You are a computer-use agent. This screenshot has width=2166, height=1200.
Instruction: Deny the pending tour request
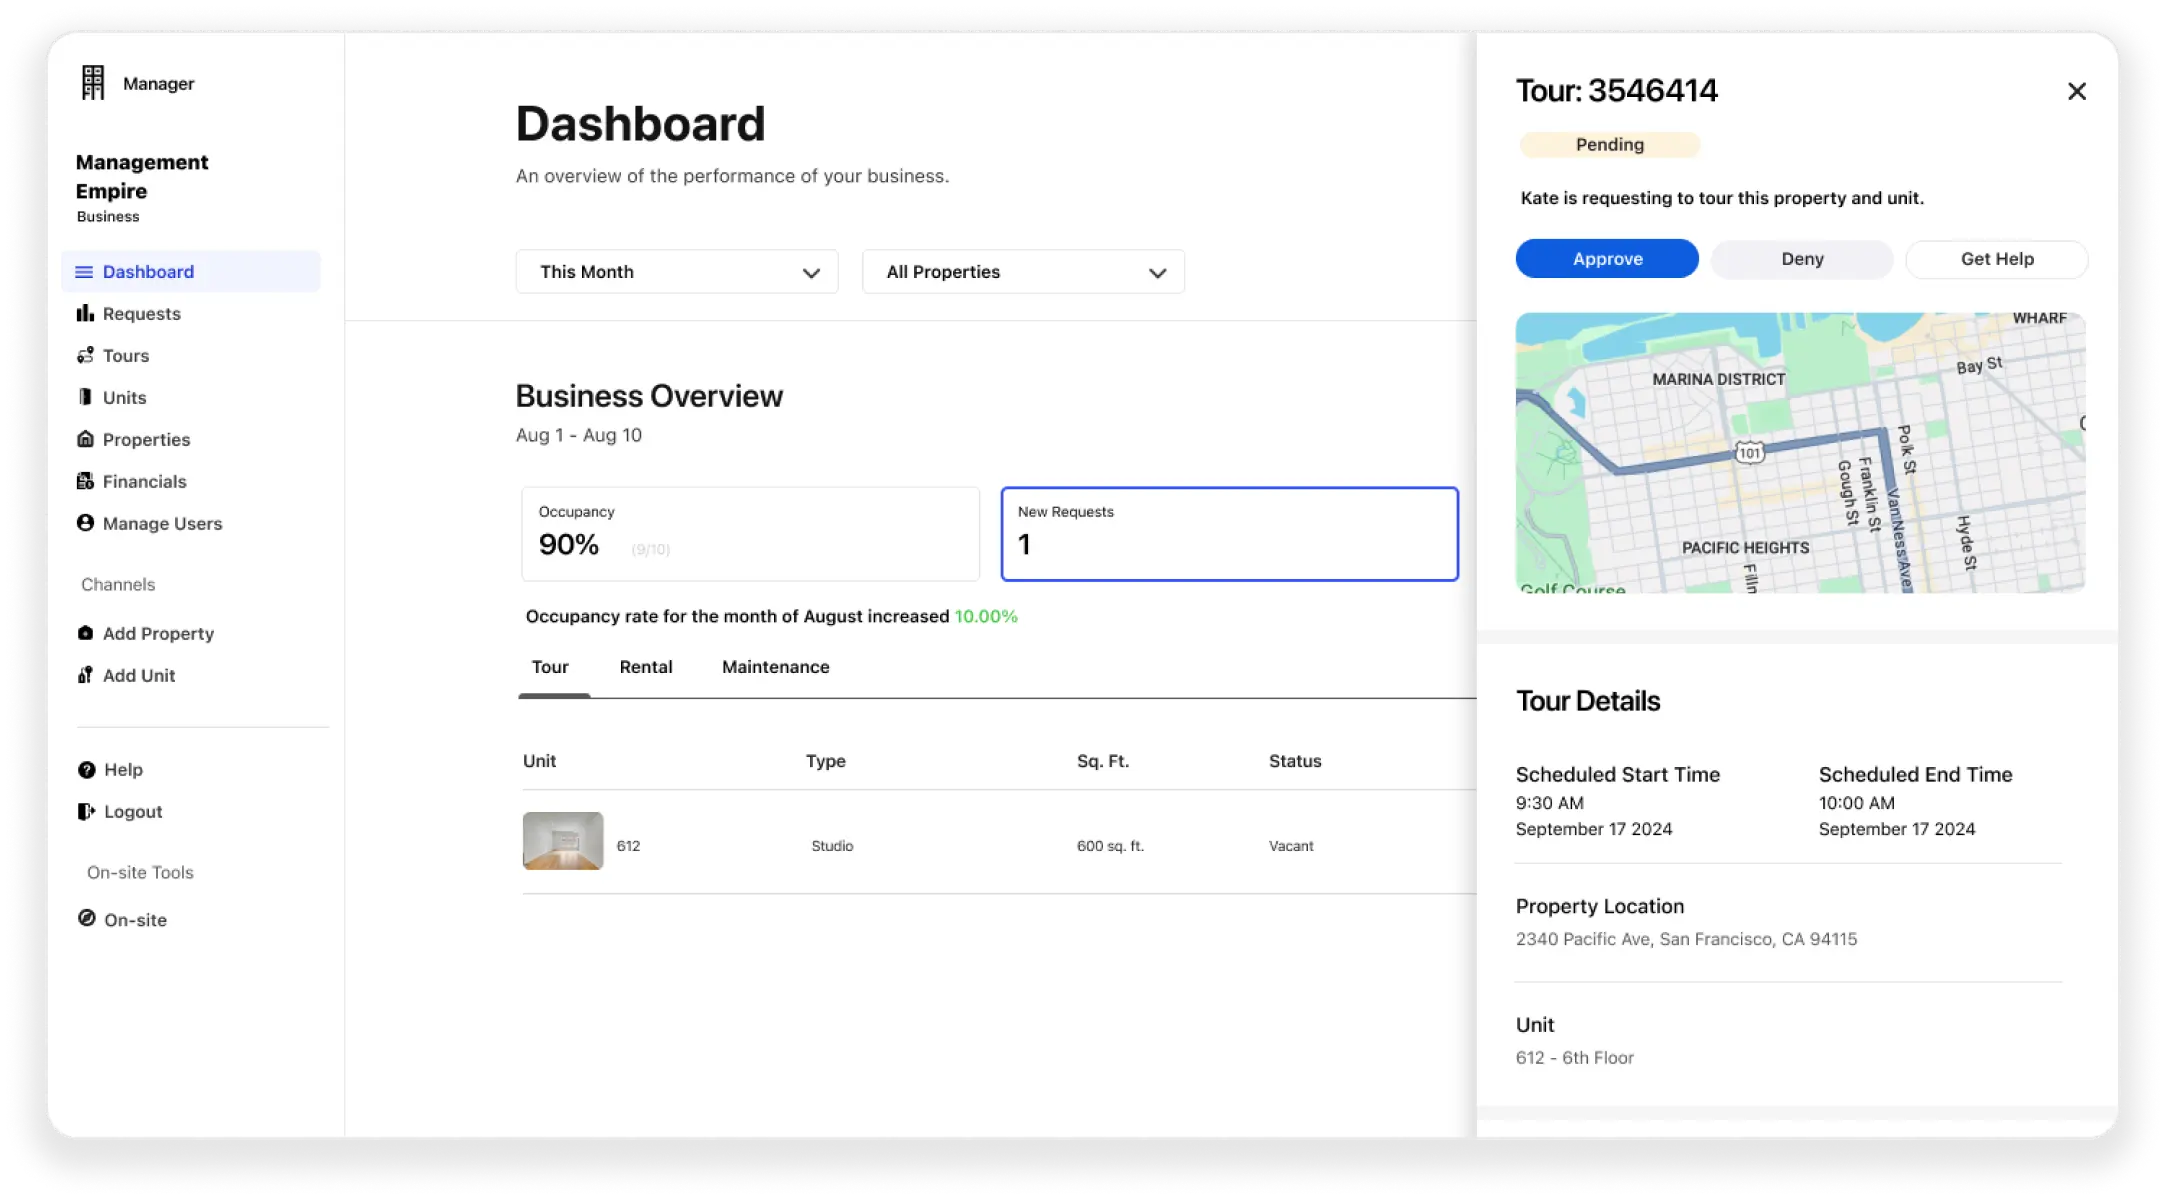[x=1801, y=259]
